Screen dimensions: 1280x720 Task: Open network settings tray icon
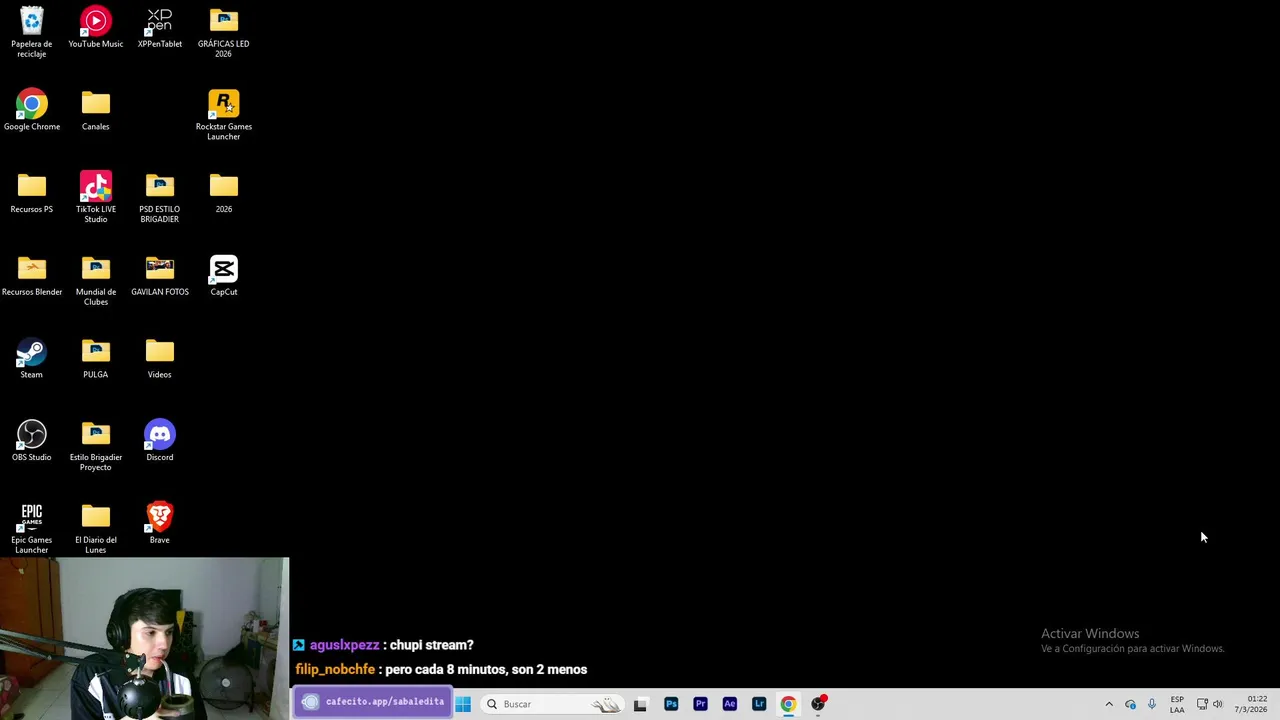(1202, 704)
